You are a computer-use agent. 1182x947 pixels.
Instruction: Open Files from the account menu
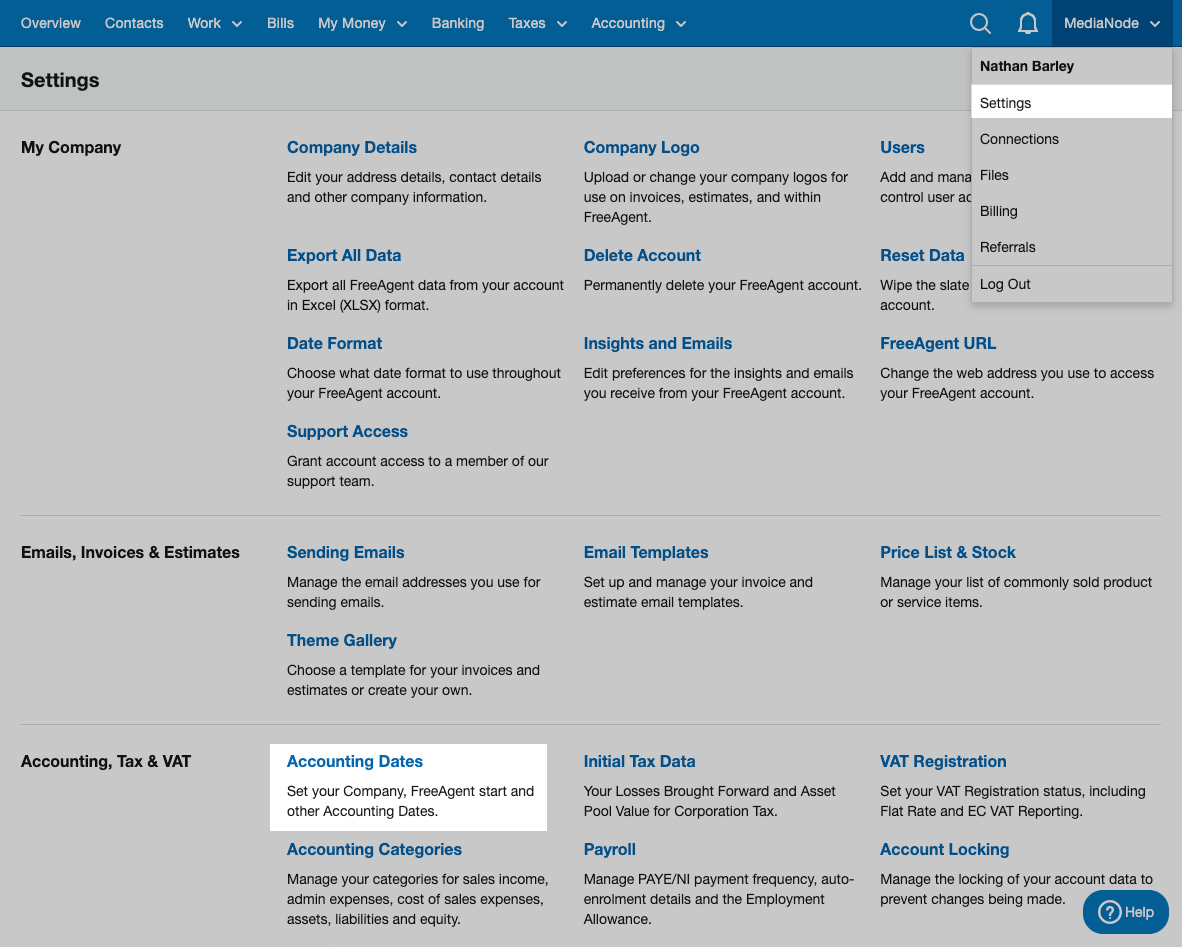click(994, 175)
